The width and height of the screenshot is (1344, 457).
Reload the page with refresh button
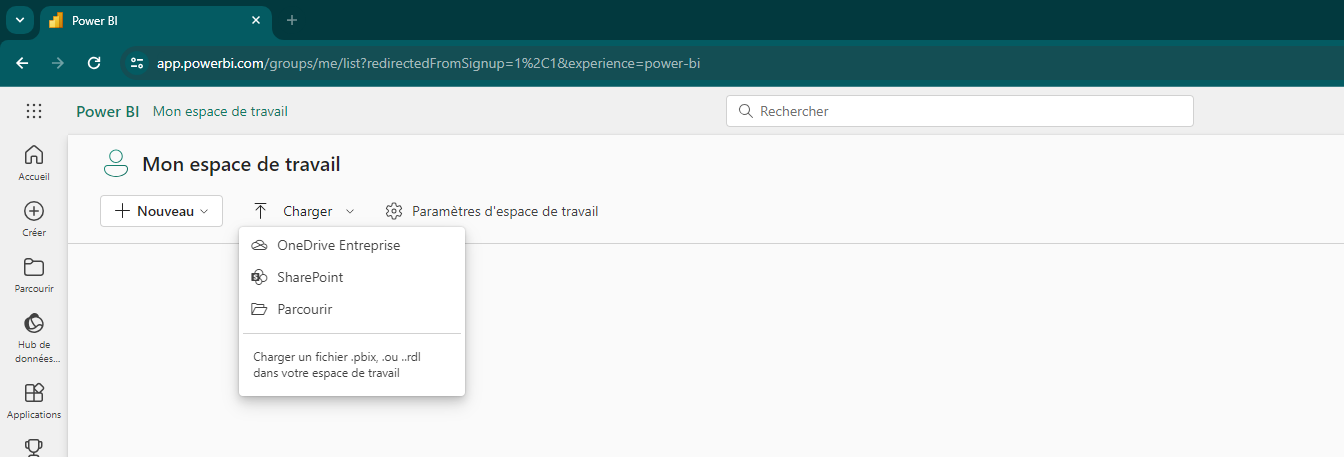(94, 63)
